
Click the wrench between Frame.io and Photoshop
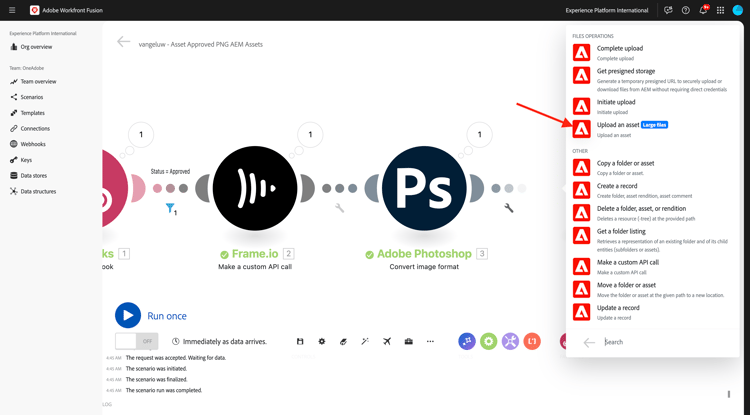(340, 208)
